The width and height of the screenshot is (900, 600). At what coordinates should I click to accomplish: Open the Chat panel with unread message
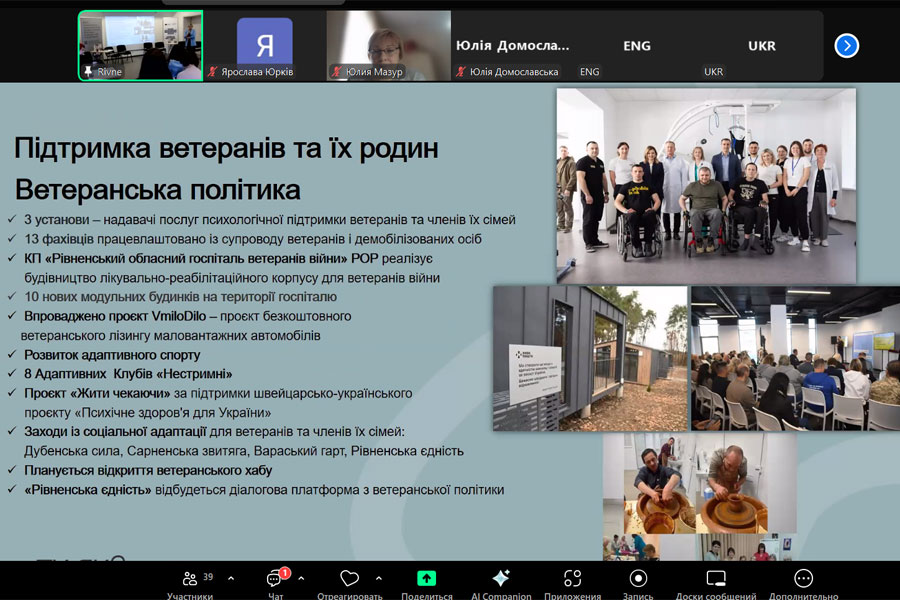click(275, 580)
